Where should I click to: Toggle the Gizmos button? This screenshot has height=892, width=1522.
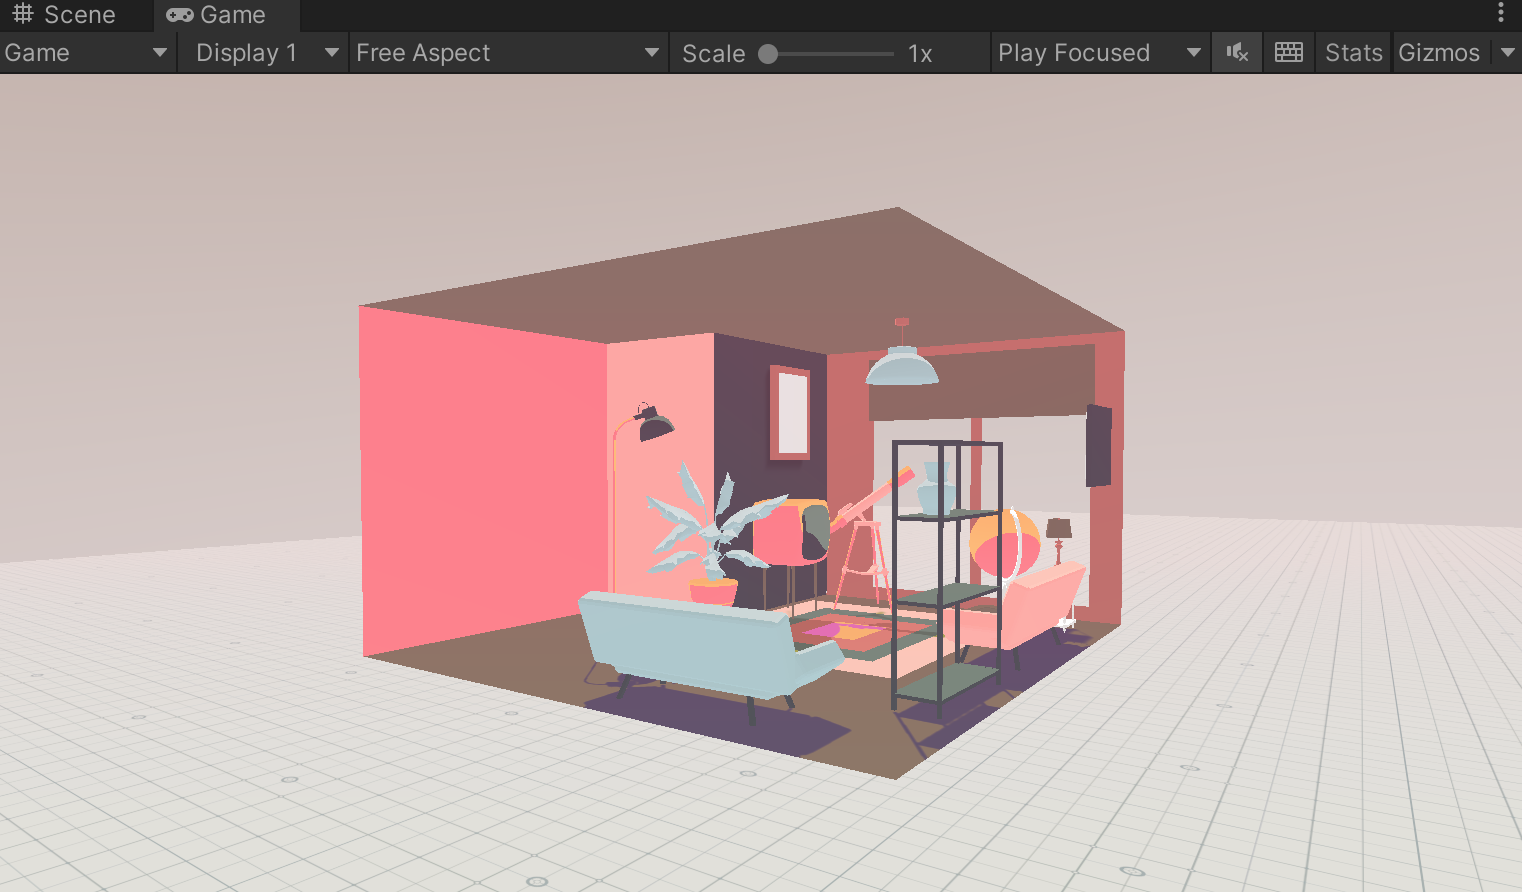point(1438,53)
